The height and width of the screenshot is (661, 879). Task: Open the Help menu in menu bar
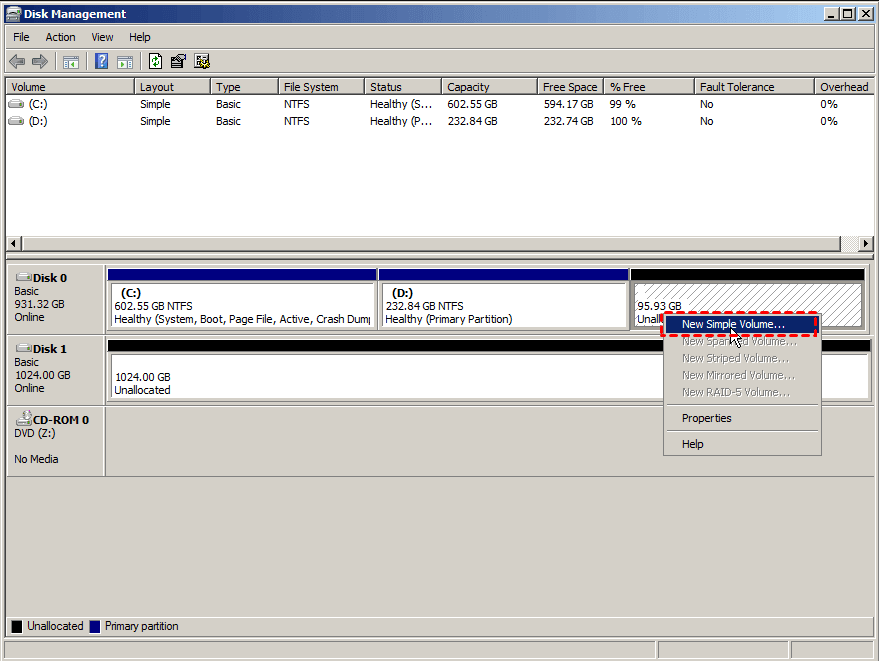click(140, 37)
